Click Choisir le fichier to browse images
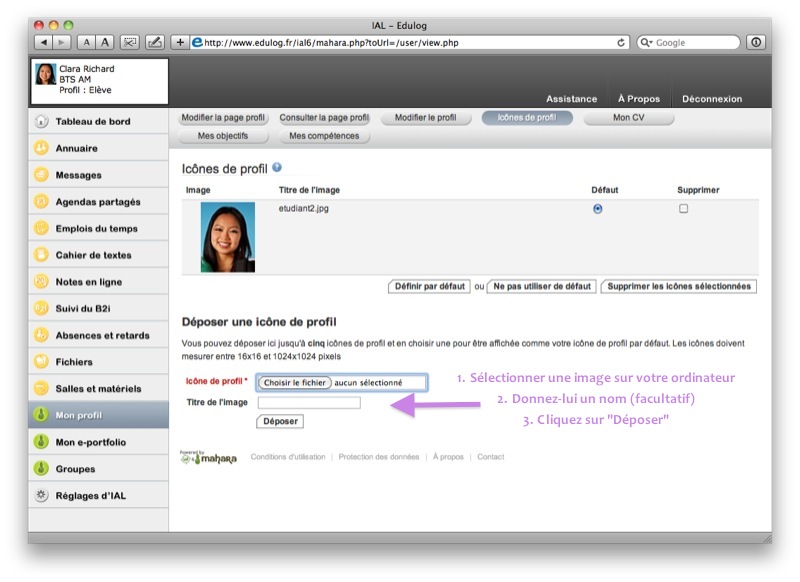800x582 pixels. [295, 382]
